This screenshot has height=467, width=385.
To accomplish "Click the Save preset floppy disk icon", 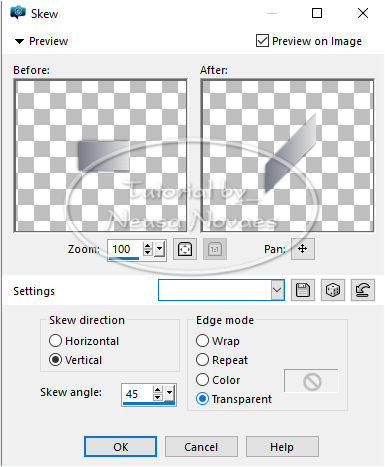I will tap(303, 290).
